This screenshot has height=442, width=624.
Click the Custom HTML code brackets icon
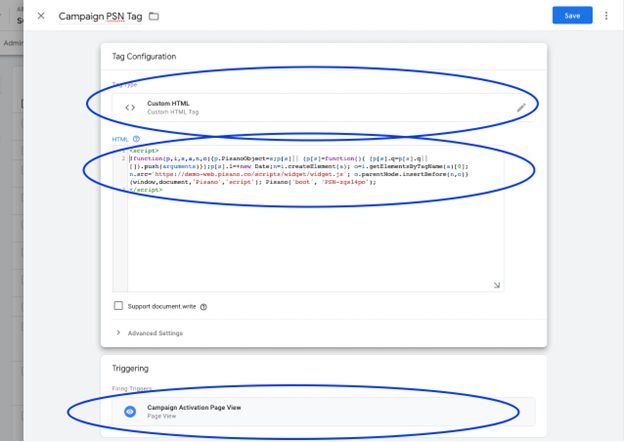[129, 108]
